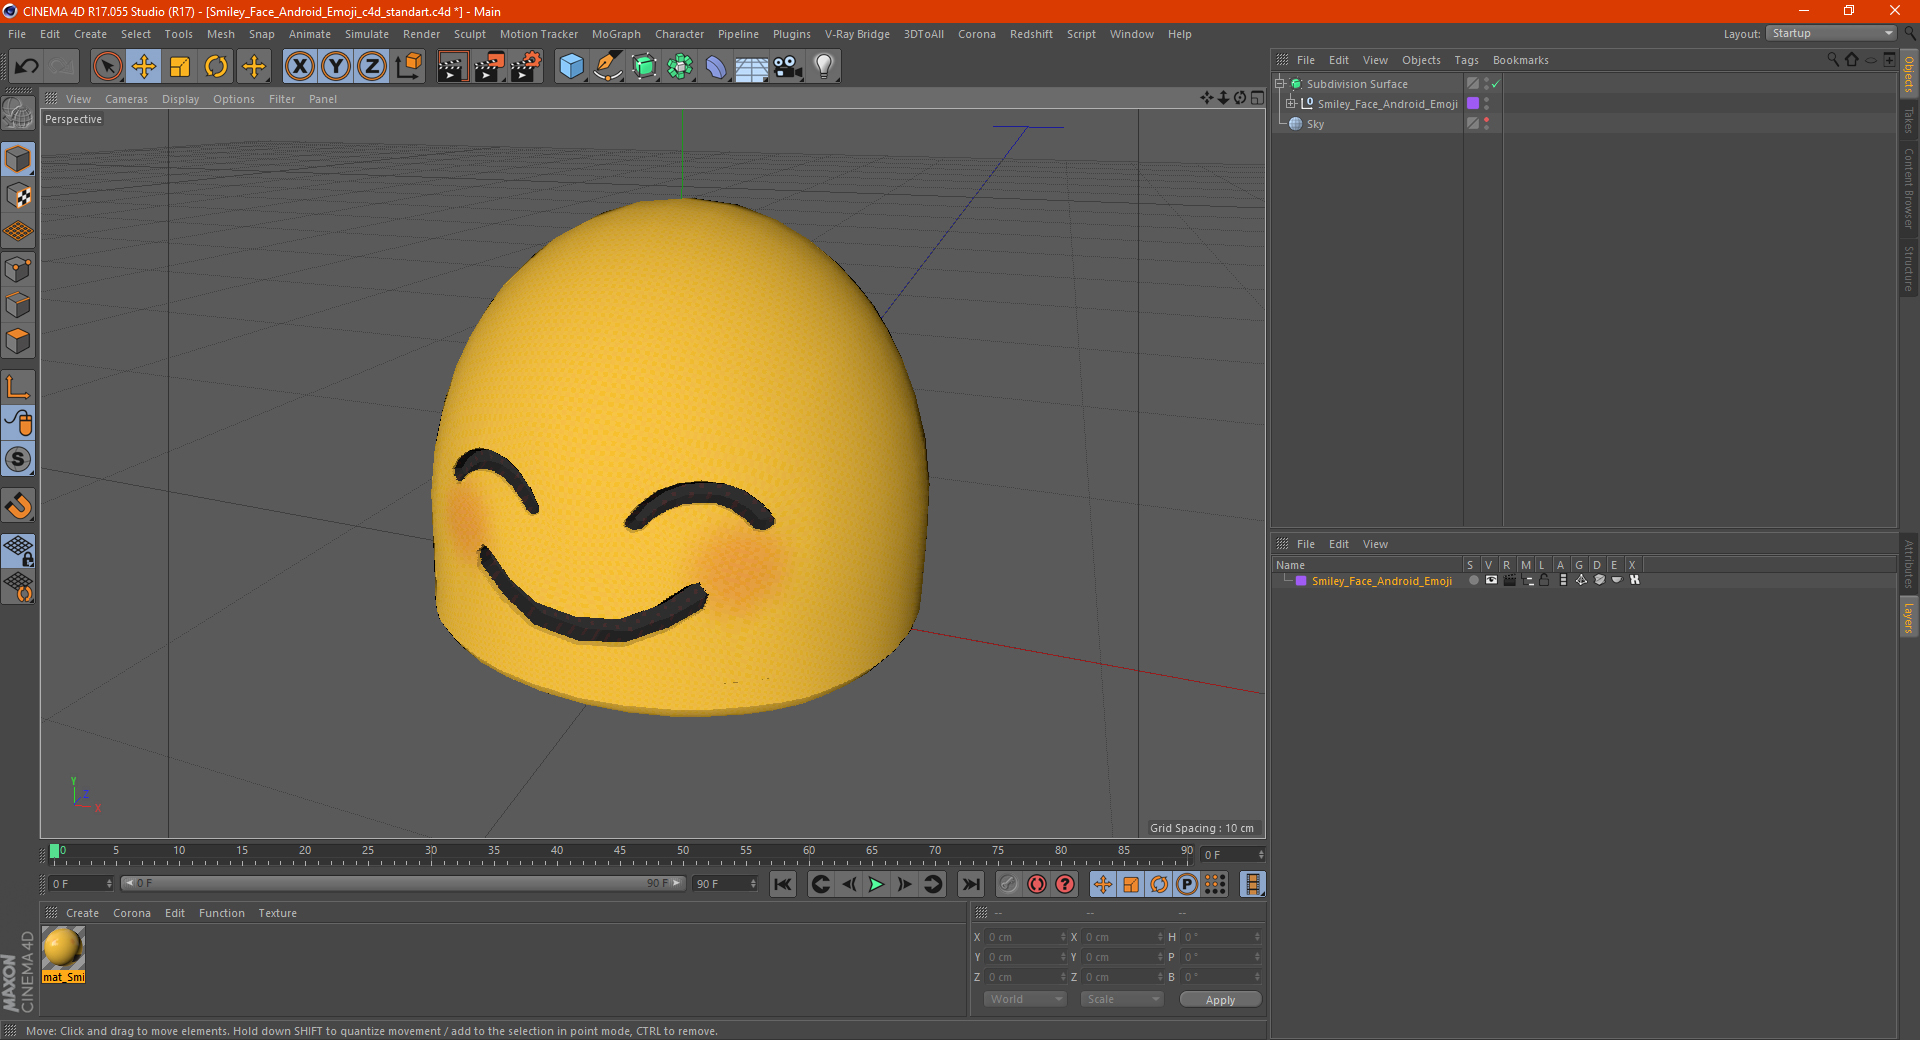Viewport: 1920px width, 1040px height.
Task: Add a Cube primitive object
Action: pos(571,67)
